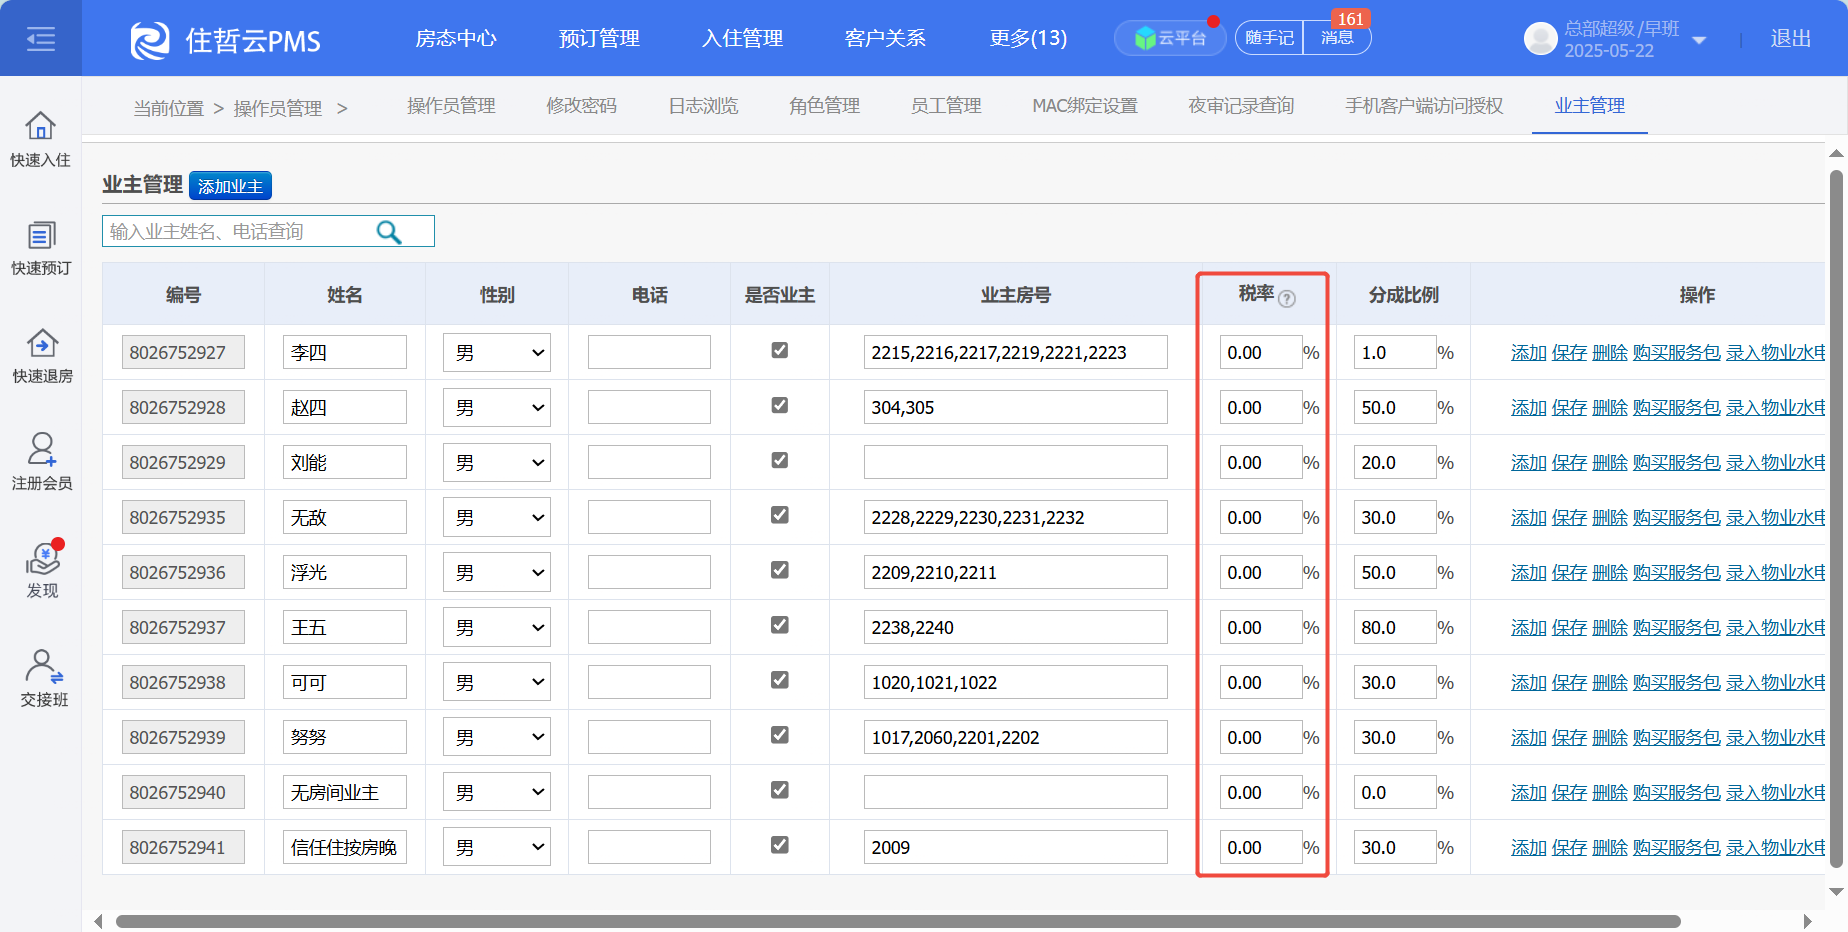The image size is (1848, 932).
Task: Switch to the 夜审记录查询 tab
Action: (1241, 105)
